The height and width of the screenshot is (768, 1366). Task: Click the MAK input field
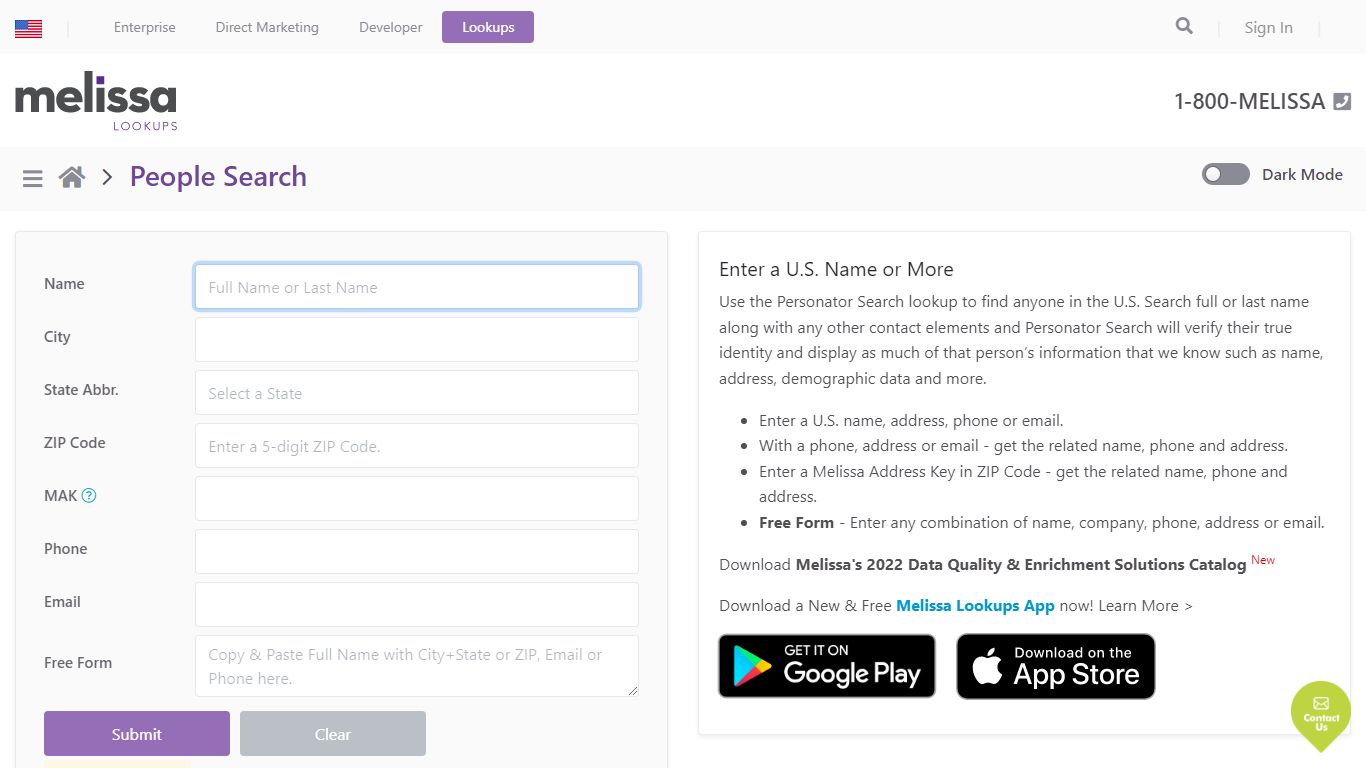coord(417,499)
